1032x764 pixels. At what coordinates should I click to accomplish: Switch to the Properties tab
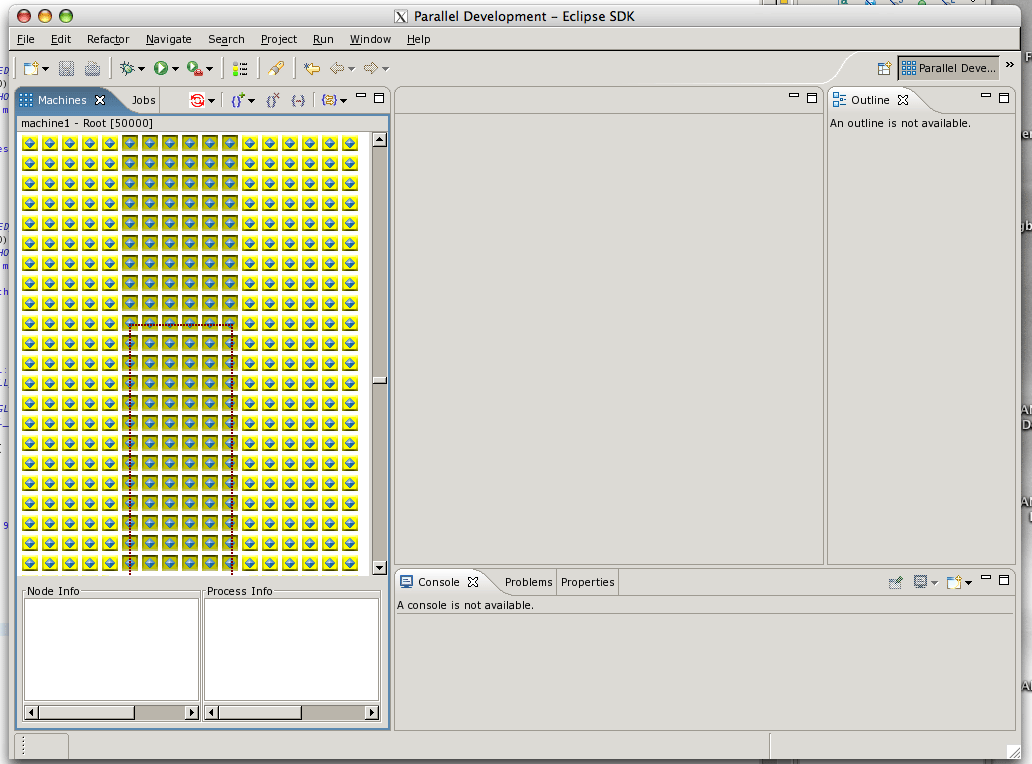(x=588, y=582)
